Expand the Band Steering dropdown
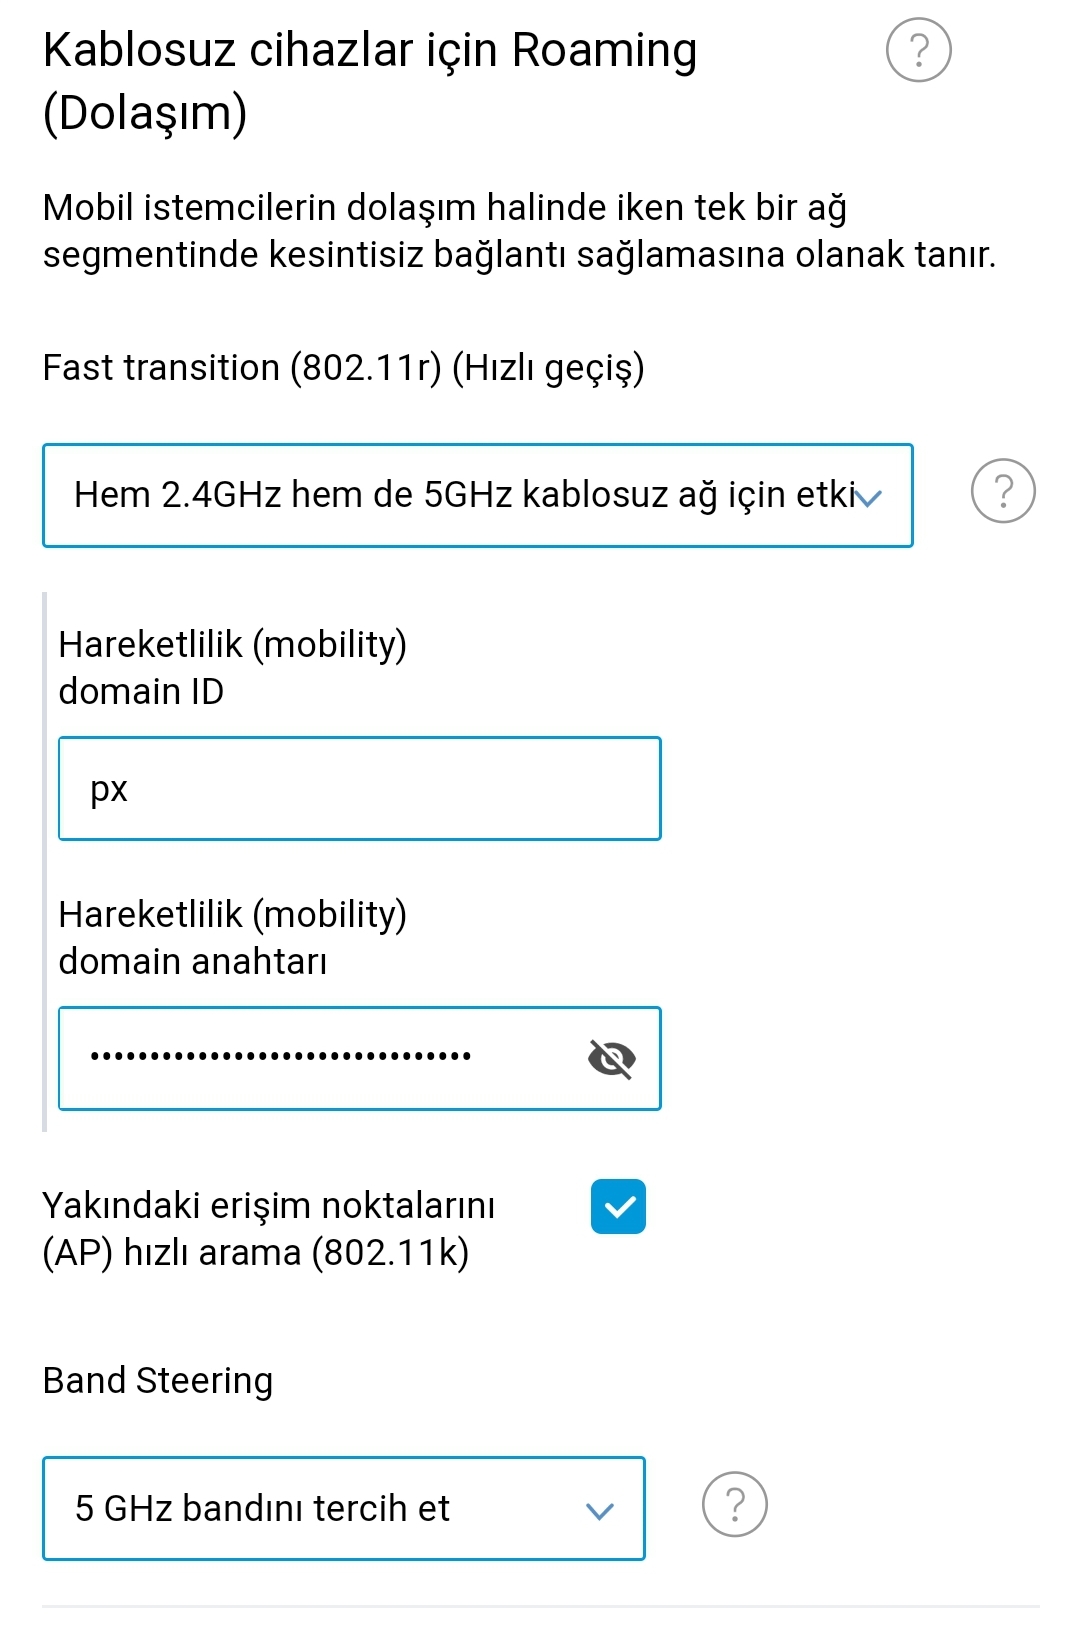The width and height of the screenshot is (1080, 1640). click(344, 1509)
